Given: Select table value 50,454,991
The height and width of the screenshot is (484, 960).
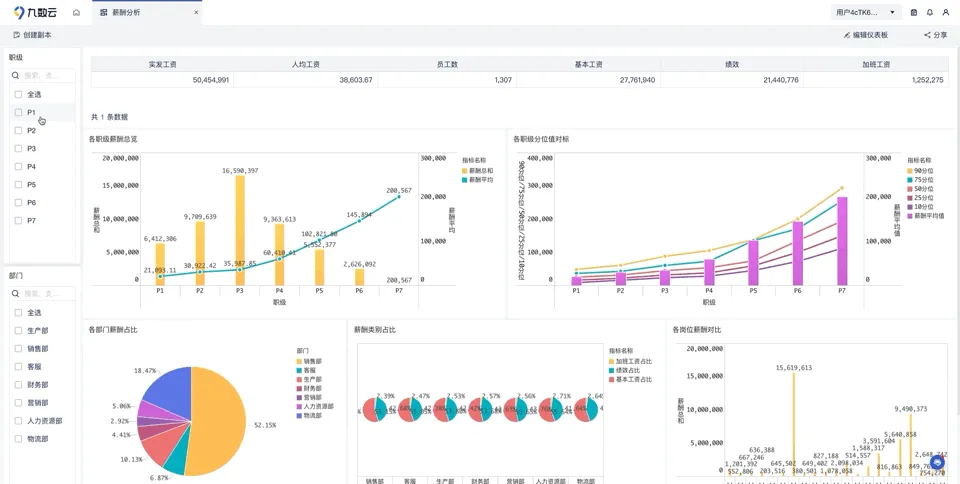Looking at the screenshot, I should pos(211,80).
